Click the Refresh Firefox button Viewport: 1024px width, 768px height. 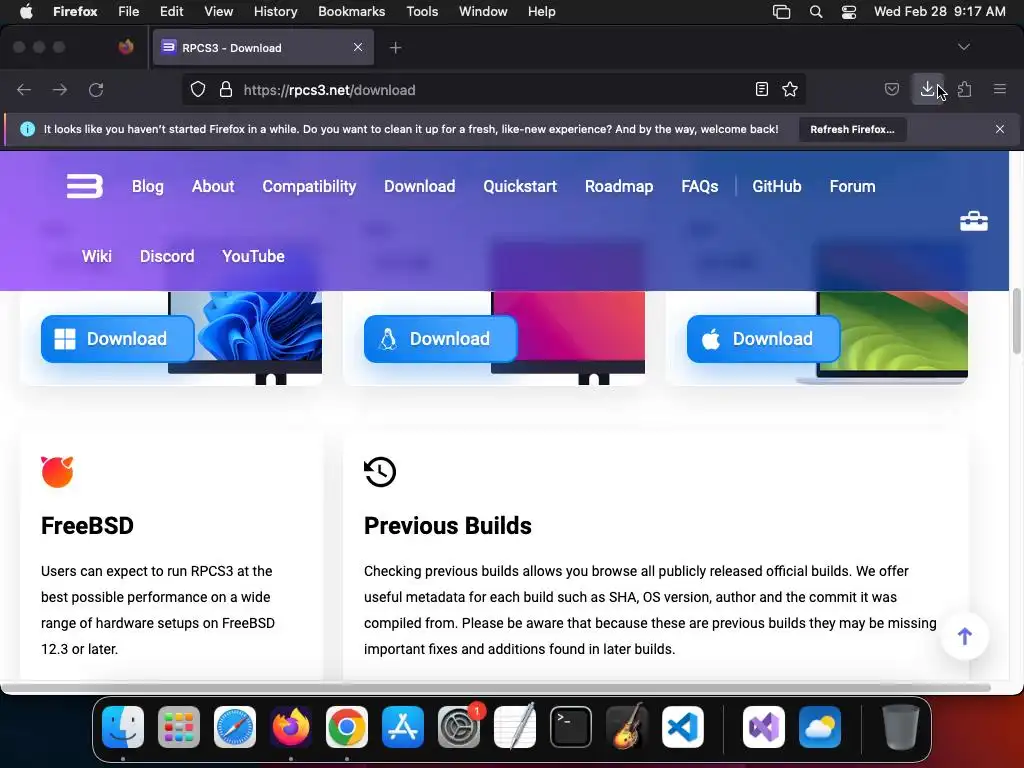[x=852, y=129]
